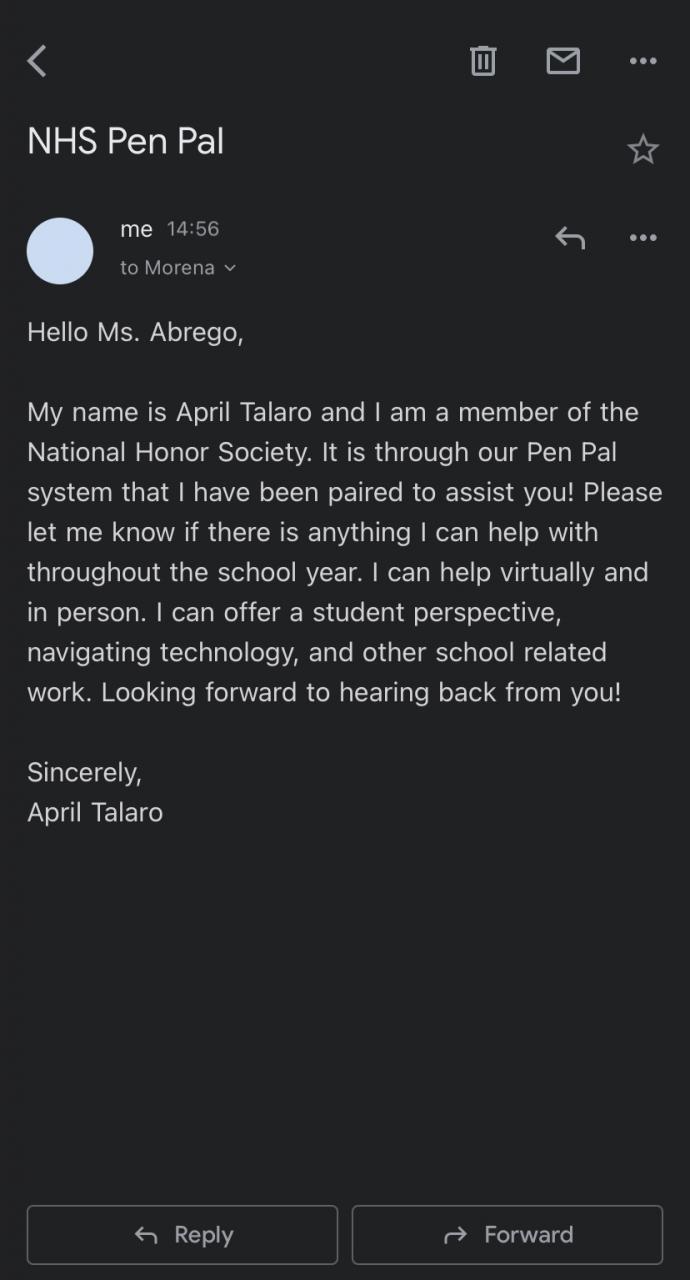Screen dimensions: 690x1280
Task: Click the "NHS Pen Pal" subject title
Action: pyautogui.click(x=126, y=142)
